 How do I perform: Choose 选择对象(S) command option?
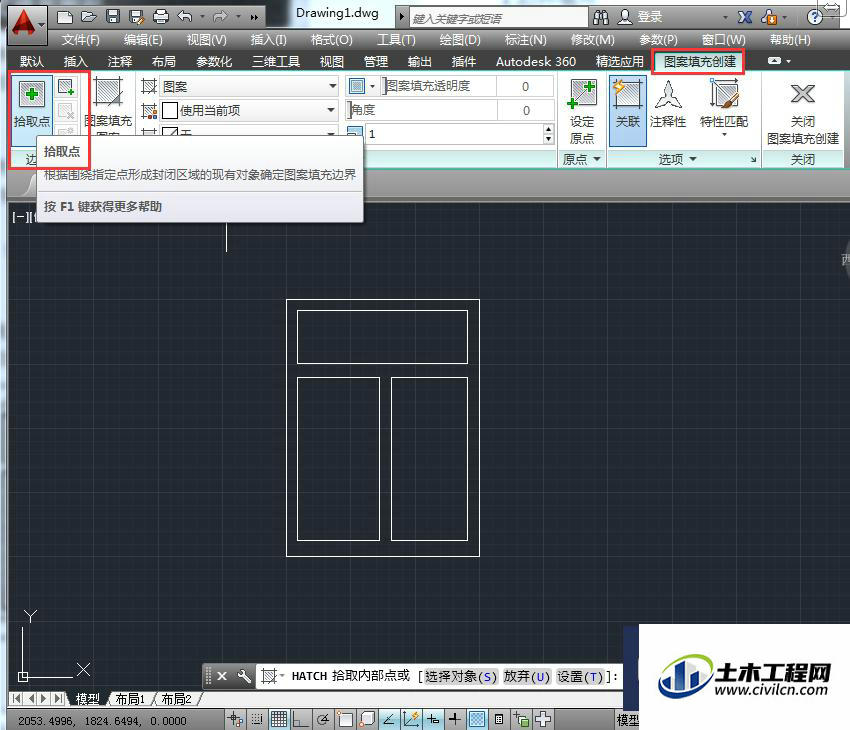(x=461, y=676)
